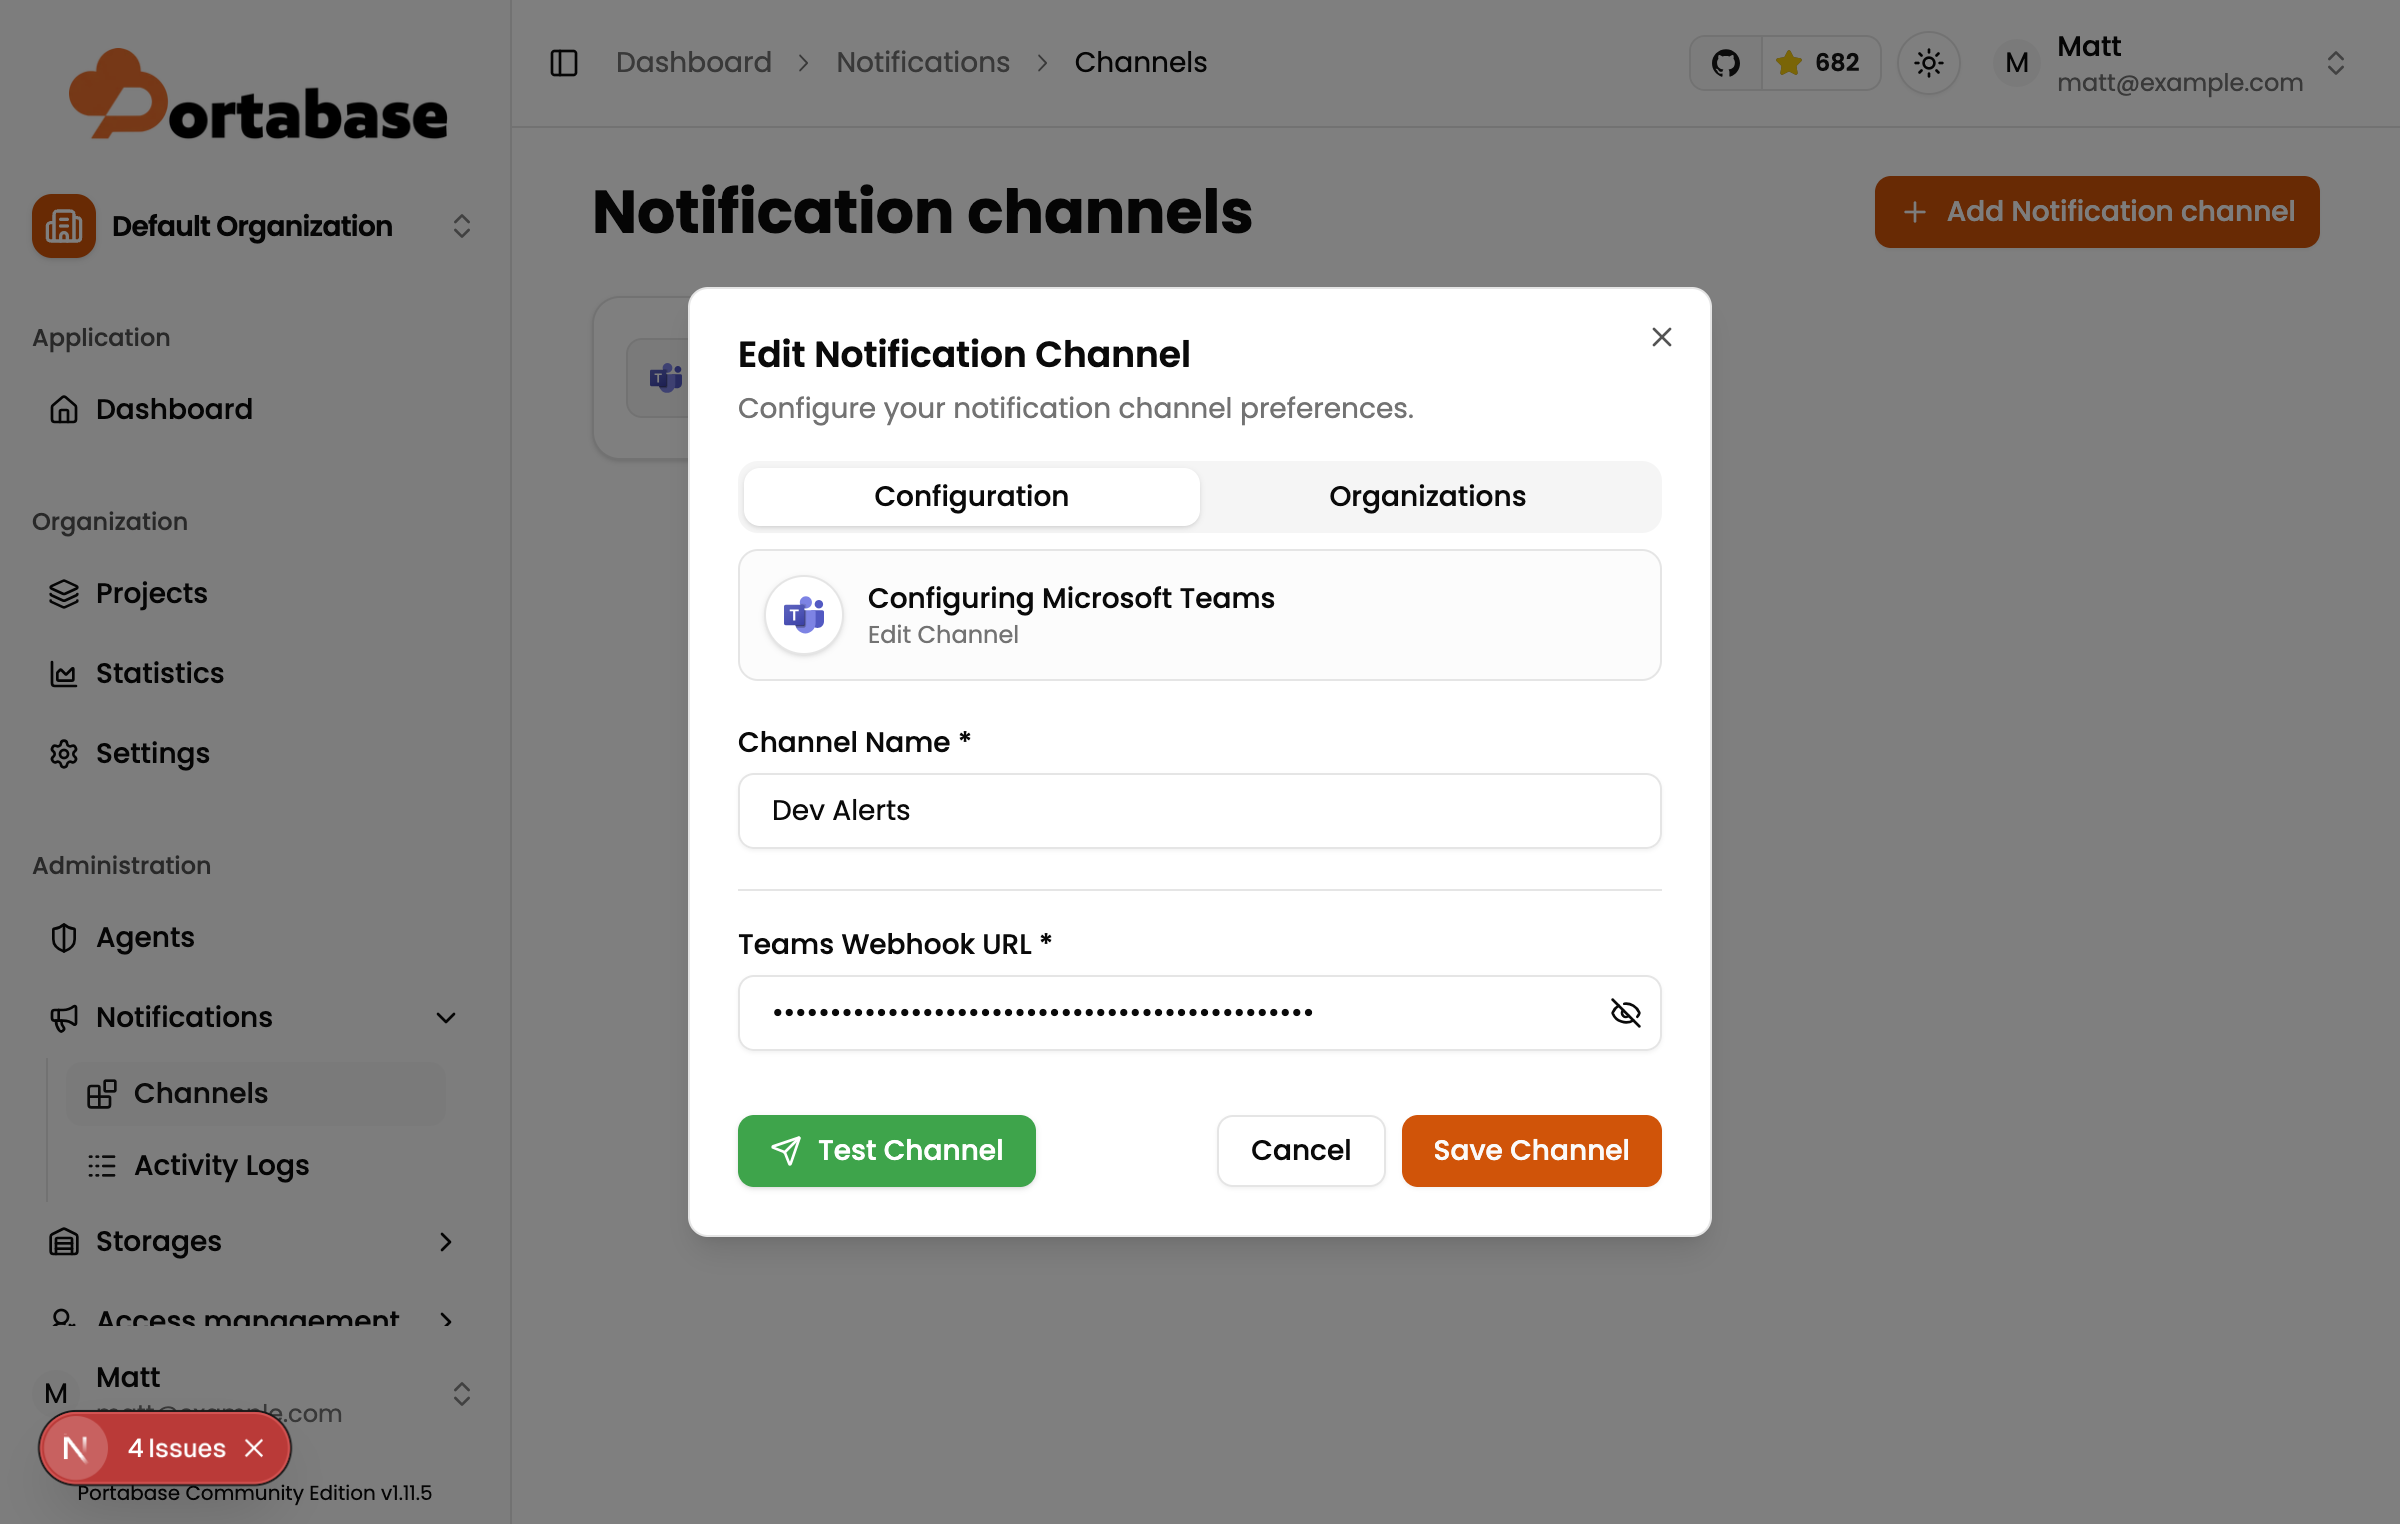2400x1524 pixels.
Task: Toggle the light/dark theme sun button
Action: [1928, 63]
